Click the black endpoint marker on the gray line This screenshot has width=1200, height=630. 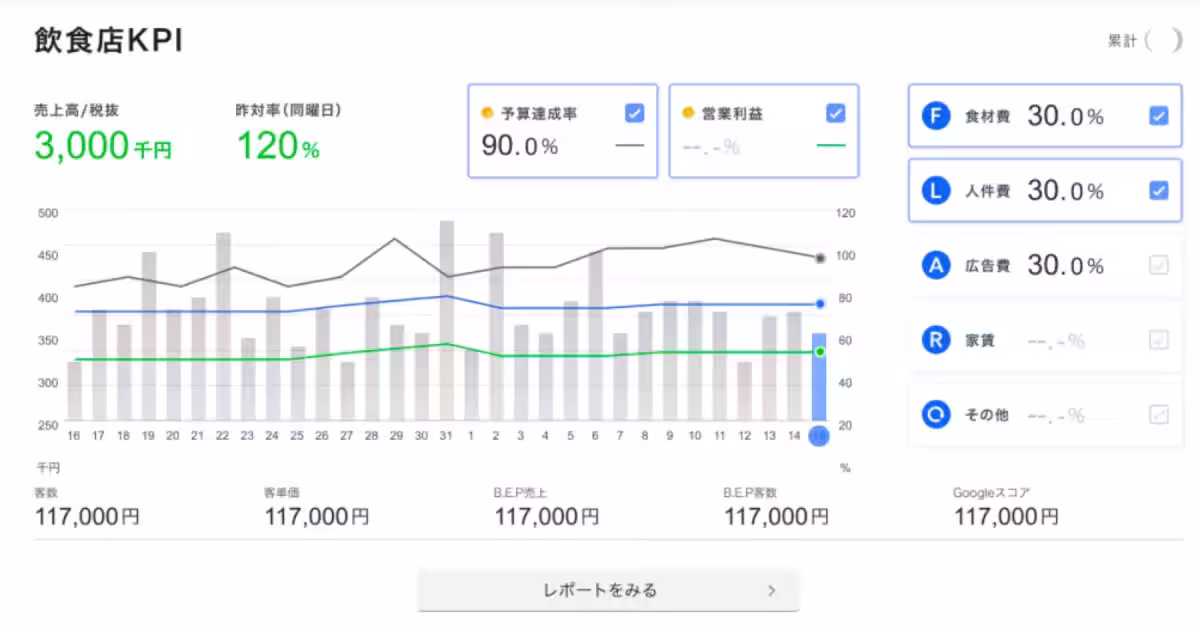819,257
